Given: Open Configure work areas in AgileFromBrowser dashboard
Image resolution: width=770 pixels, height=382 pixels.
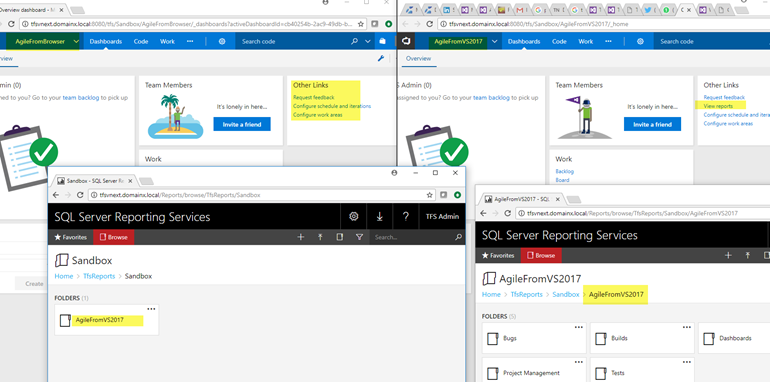Looking at the screenshot, I should click(318, 115).
